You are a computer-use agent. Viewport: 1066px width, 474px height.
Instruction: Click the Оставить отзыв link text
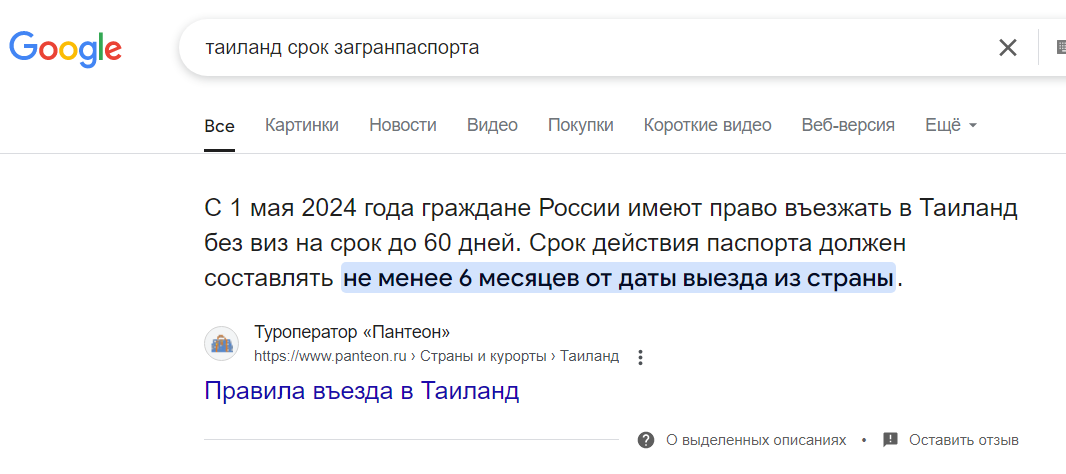point(963,440)
